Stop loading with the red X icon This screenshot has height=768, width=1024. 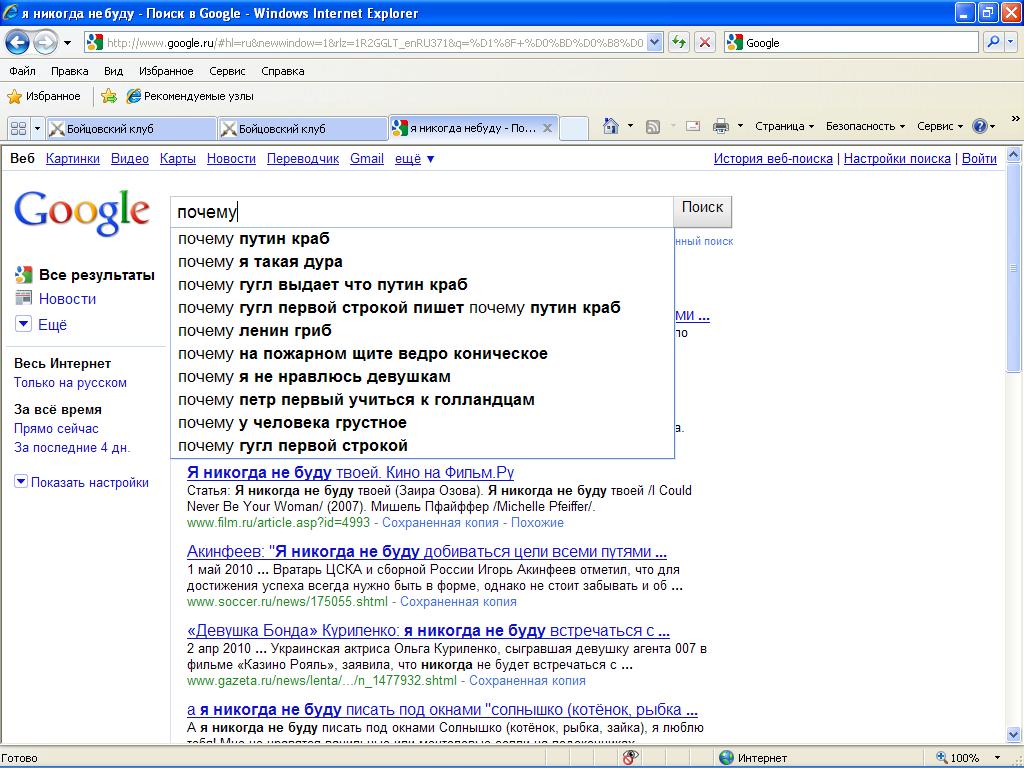pyautogui.click(x=705, y=43)
